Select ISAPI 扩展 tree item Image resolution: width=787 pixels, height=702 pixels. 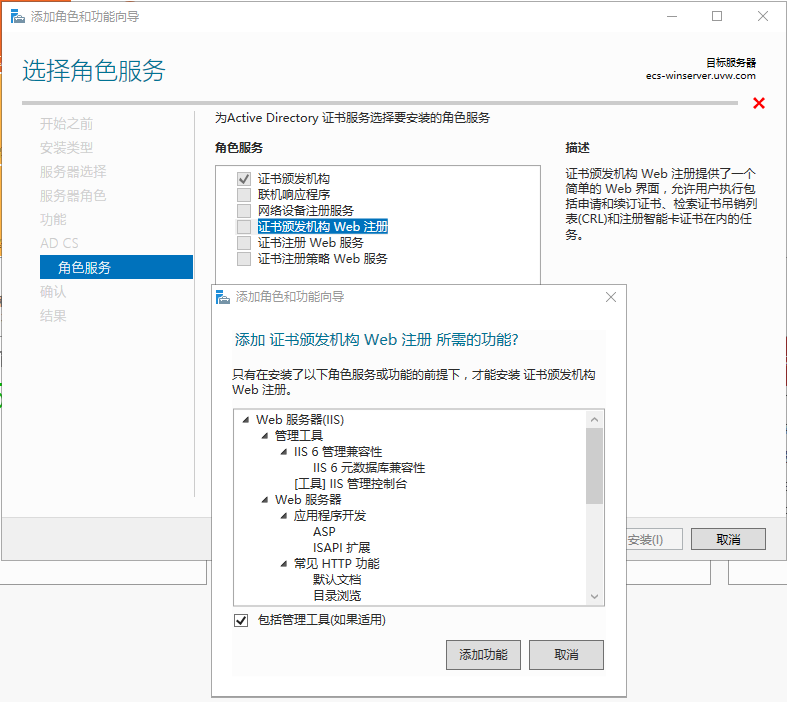pos(341,548)
